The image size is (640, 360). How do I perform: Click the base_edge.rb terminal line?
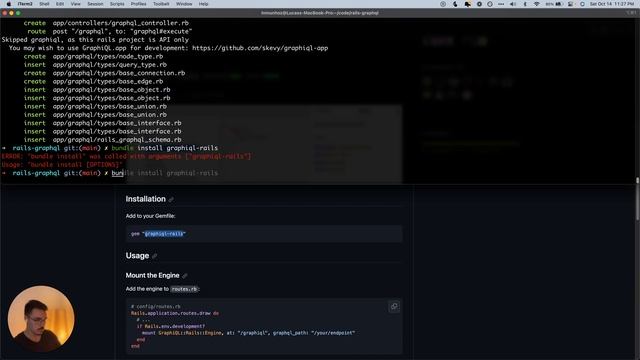click(93, 81)
